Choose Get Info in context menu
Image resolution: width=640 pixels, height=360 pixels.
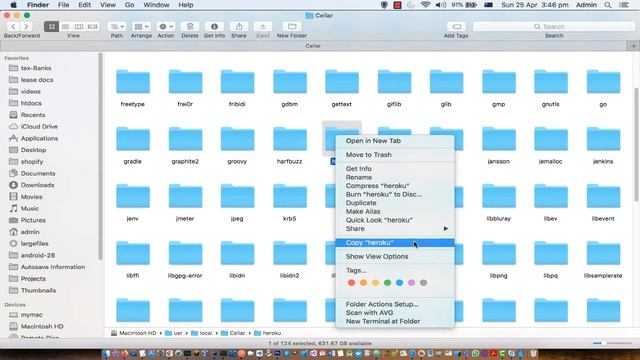point(395,169)
